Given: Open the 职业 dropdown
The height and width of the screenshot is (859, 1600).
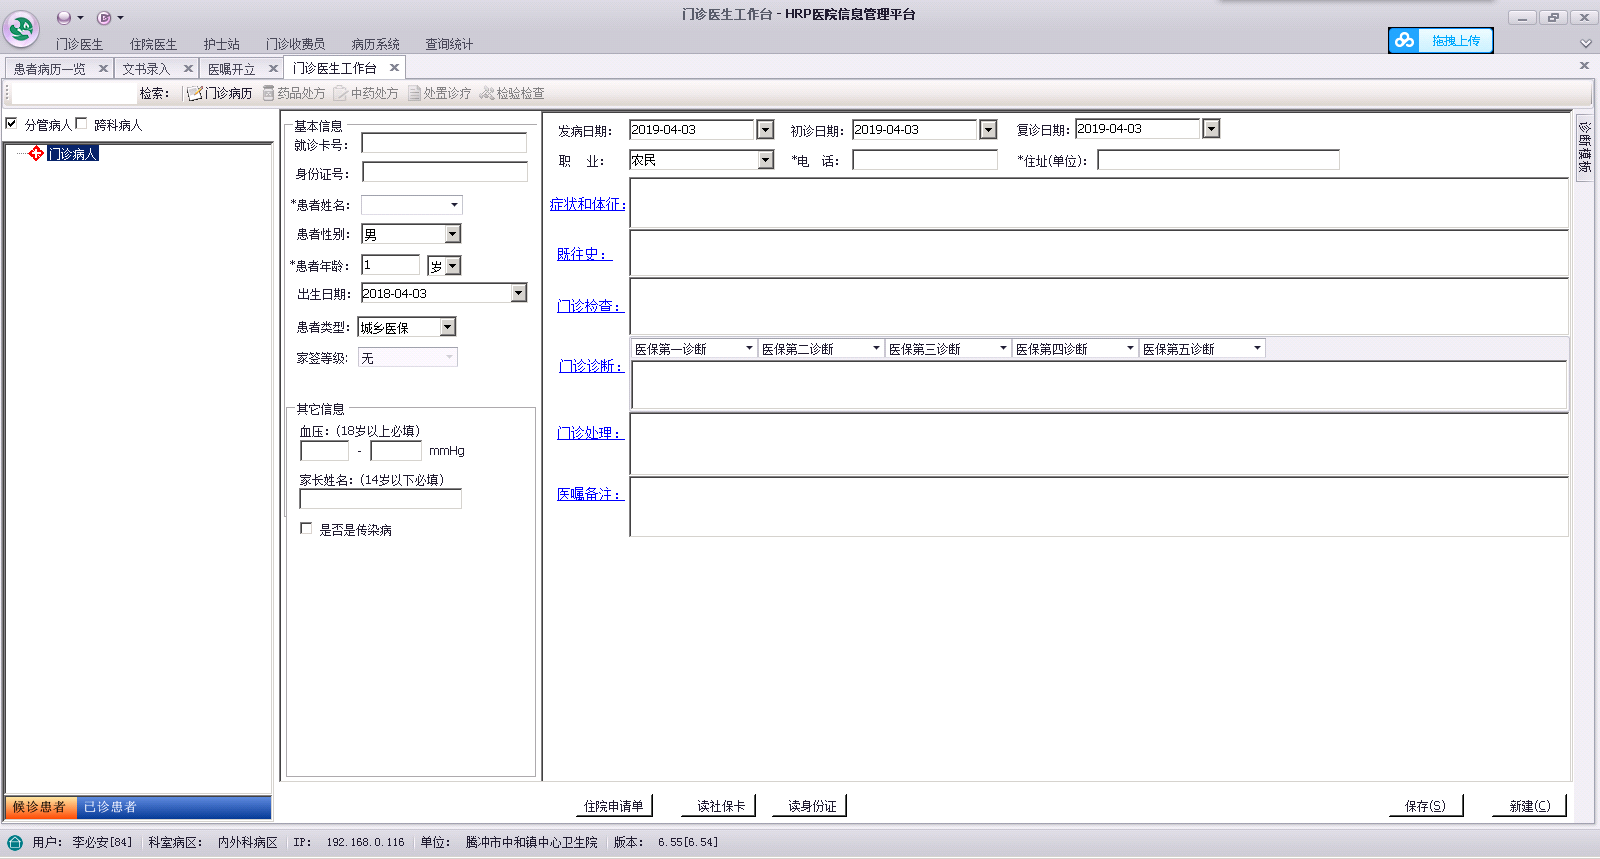Looking at the screenshot, I should click(765, 160).
